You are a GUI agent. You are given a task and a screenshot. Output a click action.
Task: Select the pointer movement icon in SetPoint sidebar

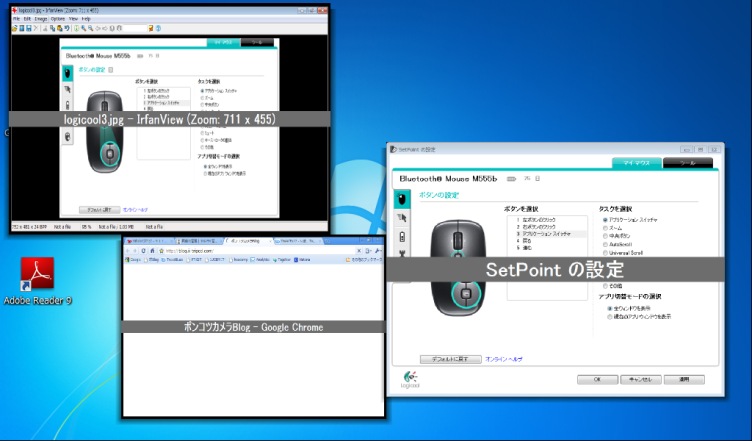pos(402,218)
